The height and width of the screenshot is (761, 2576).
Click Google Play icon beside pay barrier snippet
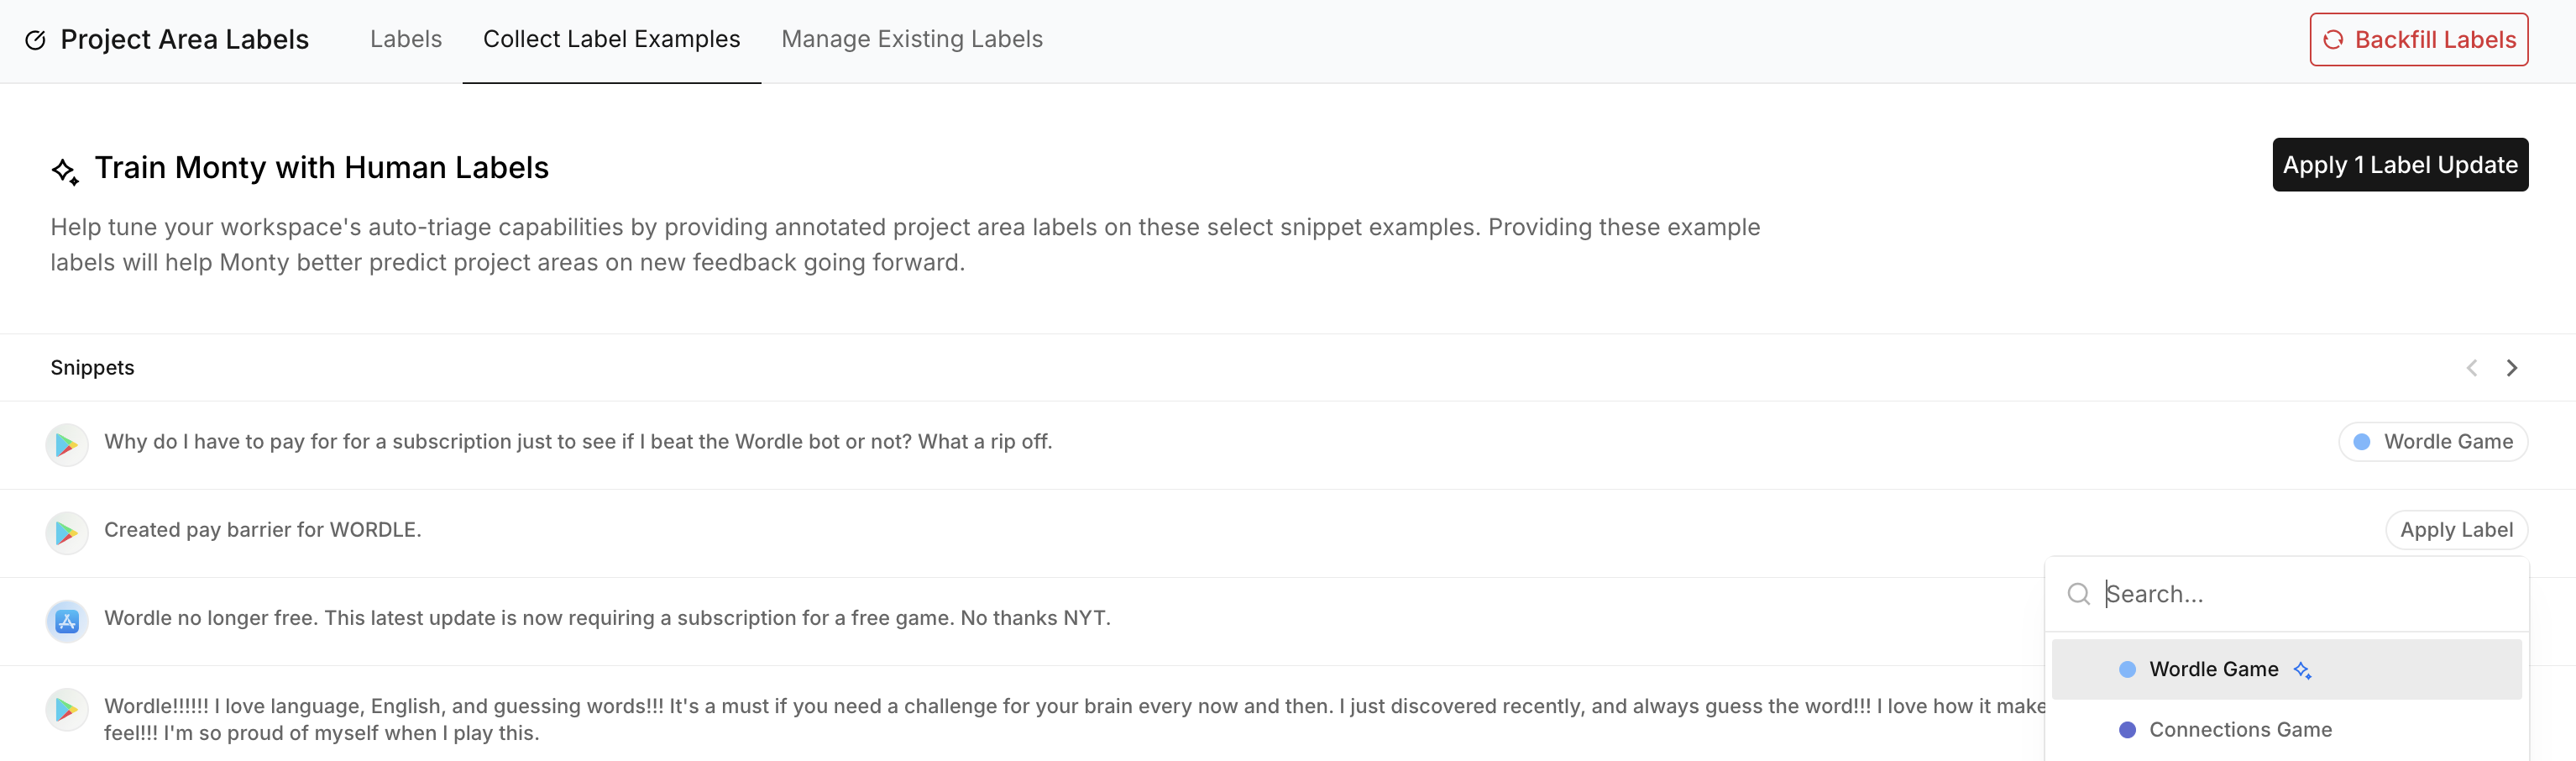[67, 533]
